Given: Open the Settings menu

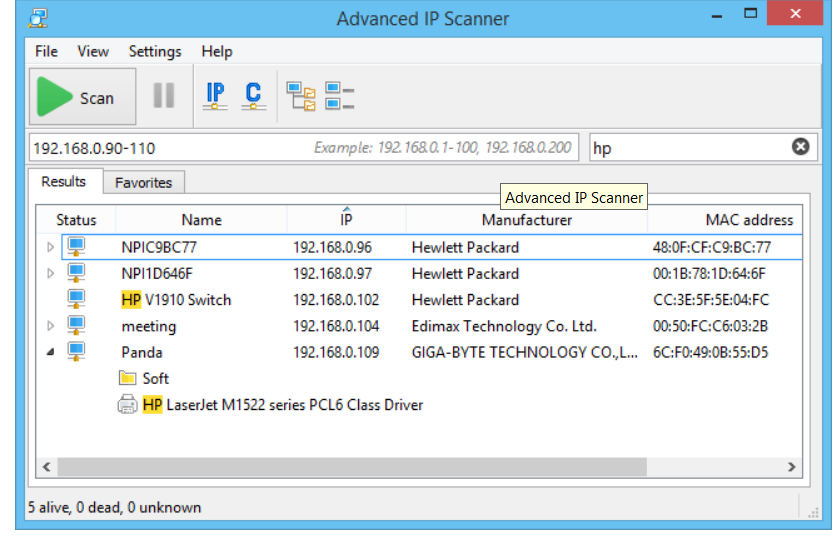Looking at the screenshot, I should 155,51.
